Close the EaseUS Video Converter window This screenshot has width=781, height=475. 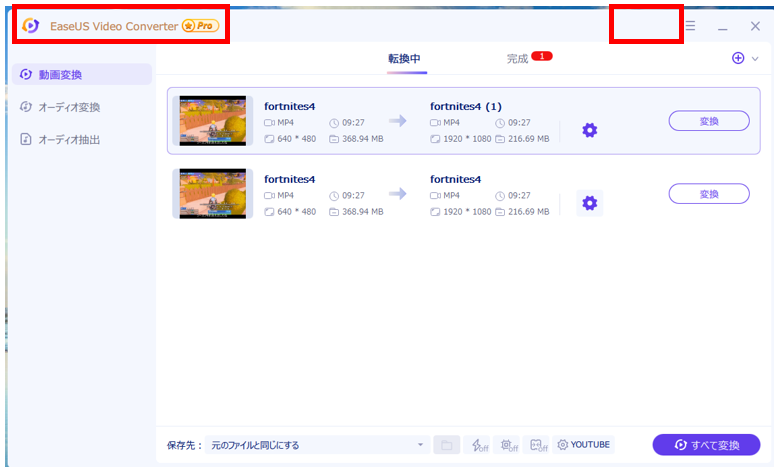(755, 26)
